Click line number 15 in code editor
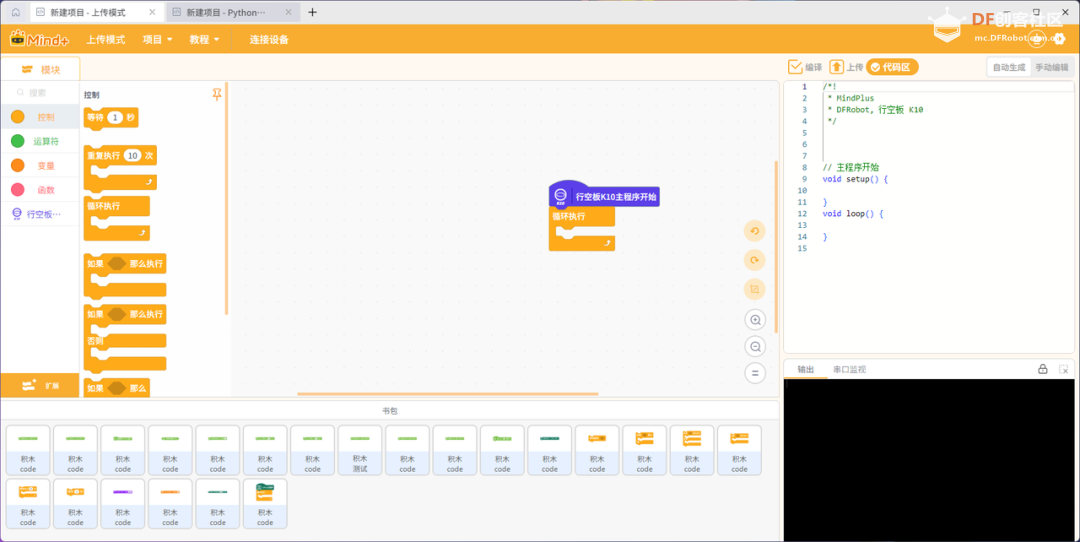 (802, 248)
